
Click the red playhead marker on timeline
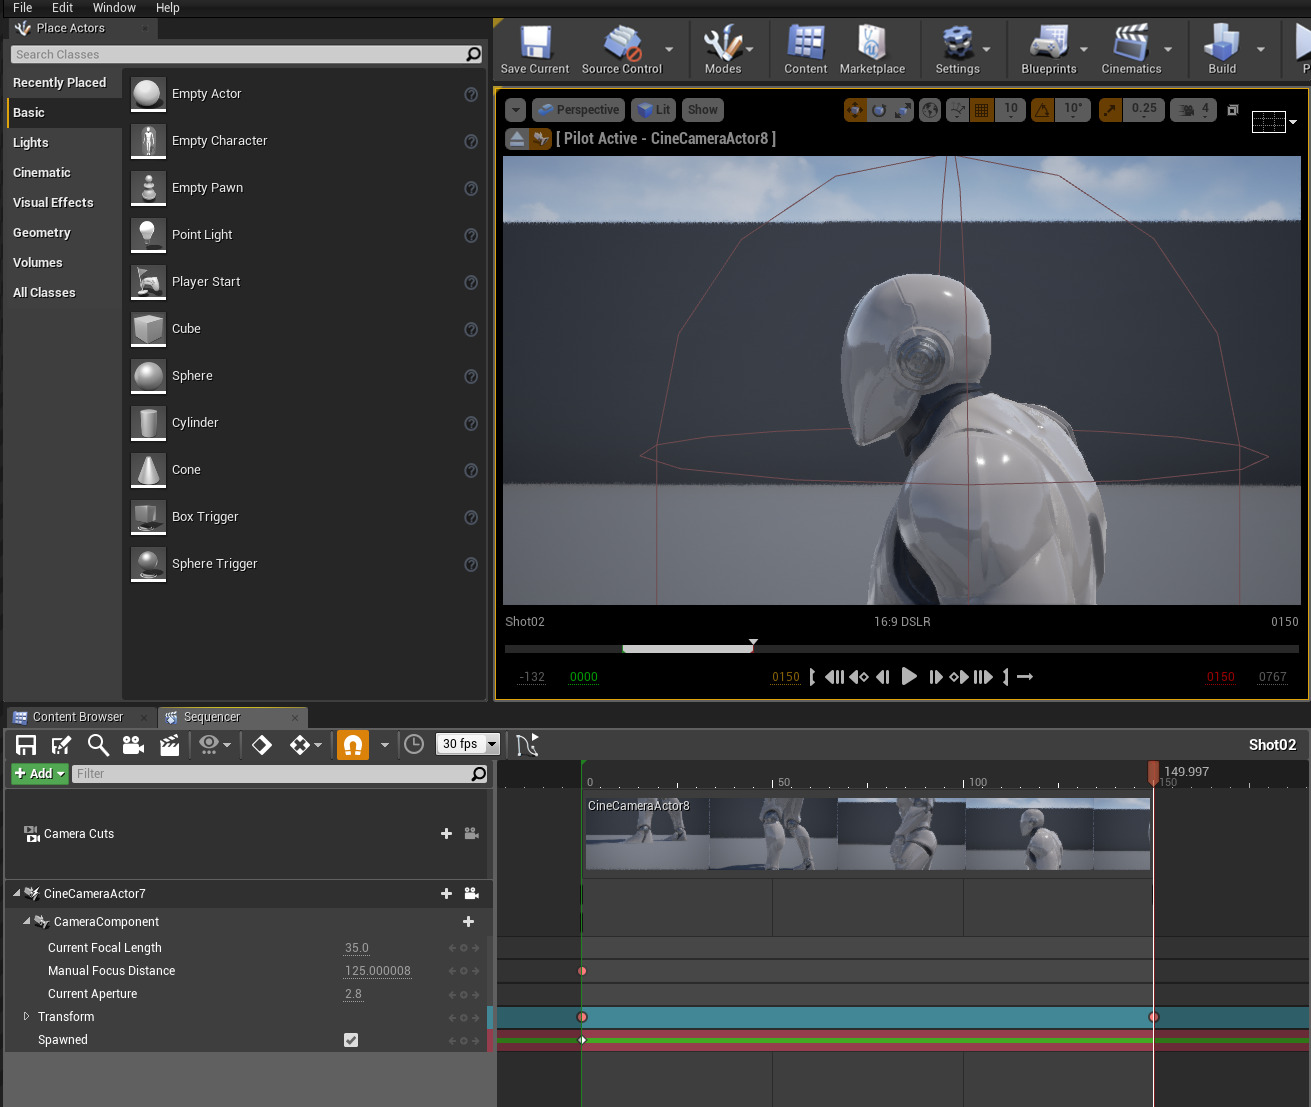1153,771
